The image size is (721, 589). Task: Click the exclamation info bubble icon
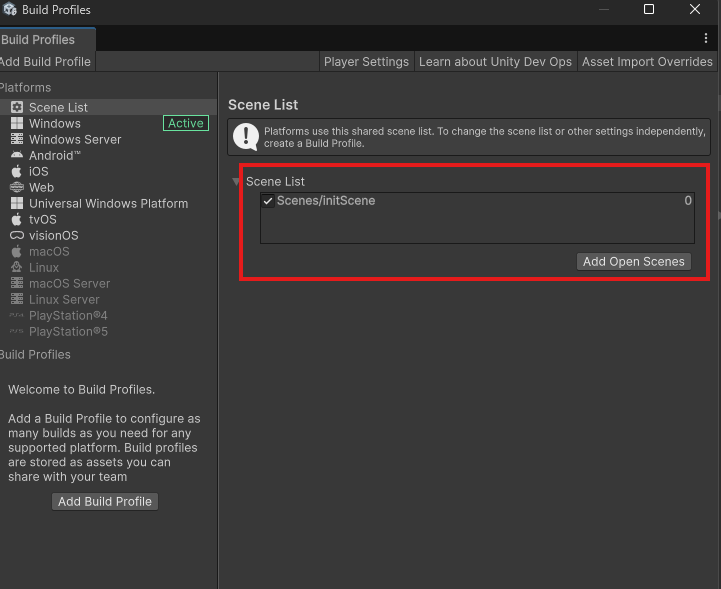[x=246, y=137]
